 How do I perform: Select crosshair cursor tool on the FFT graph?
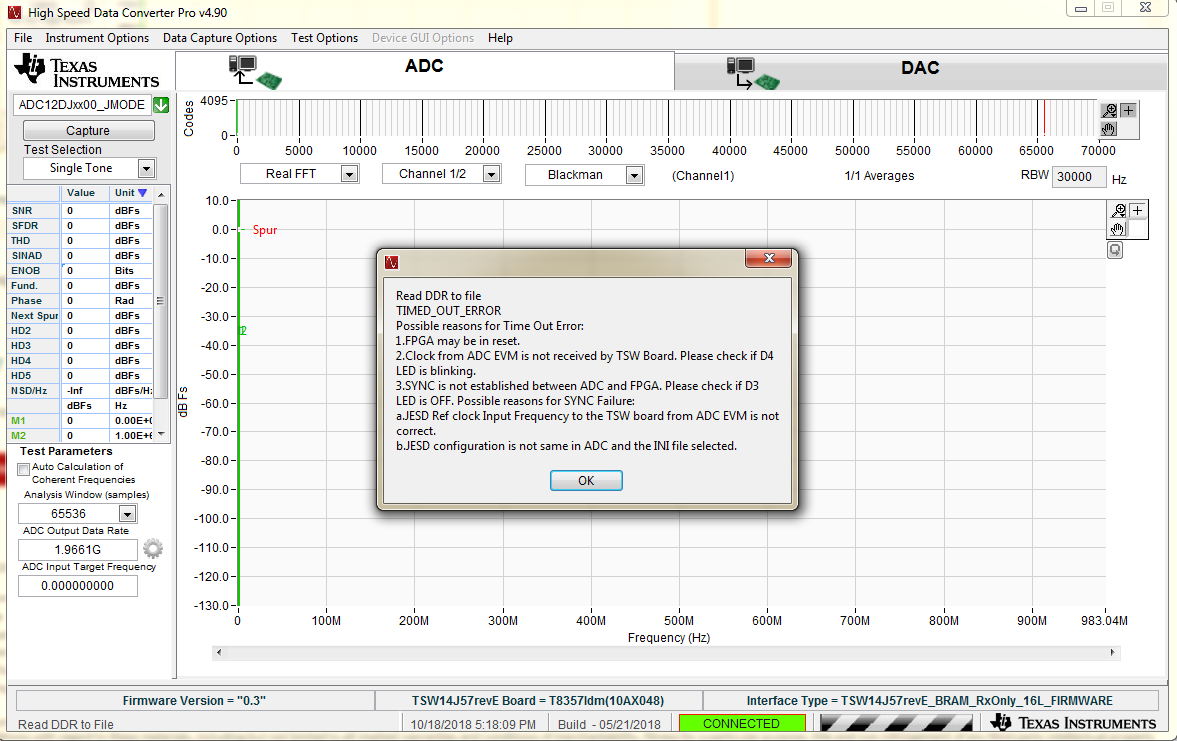point(1137,210)
